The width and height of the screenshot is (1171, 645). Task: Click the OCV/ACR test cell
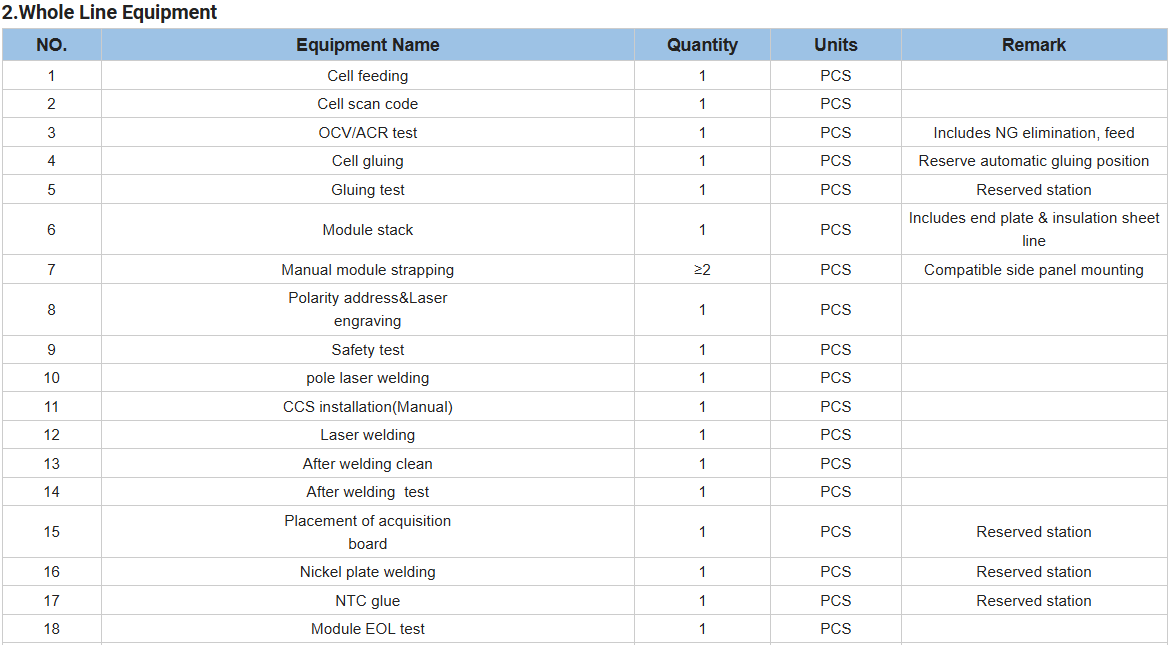[367, 133]
